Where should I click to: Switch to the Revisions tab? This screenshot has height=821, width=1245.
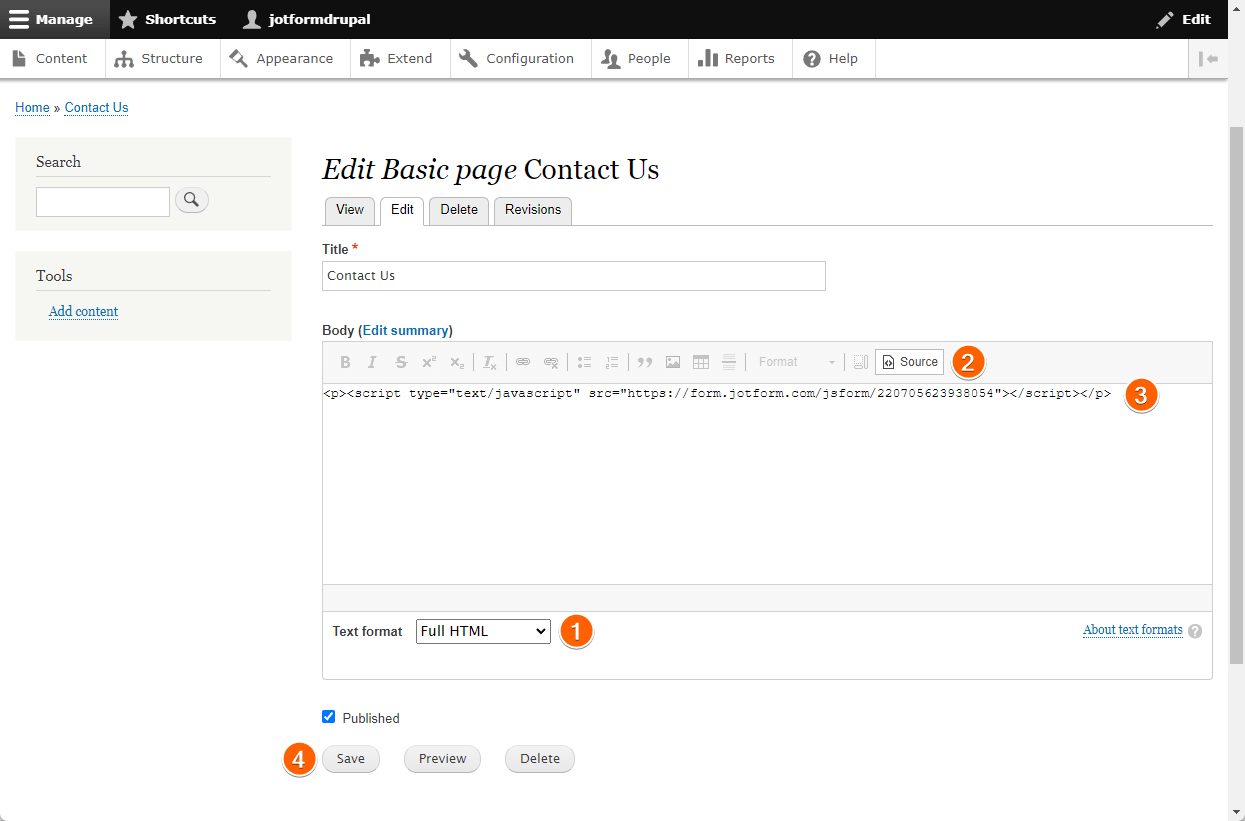point(533,210)
